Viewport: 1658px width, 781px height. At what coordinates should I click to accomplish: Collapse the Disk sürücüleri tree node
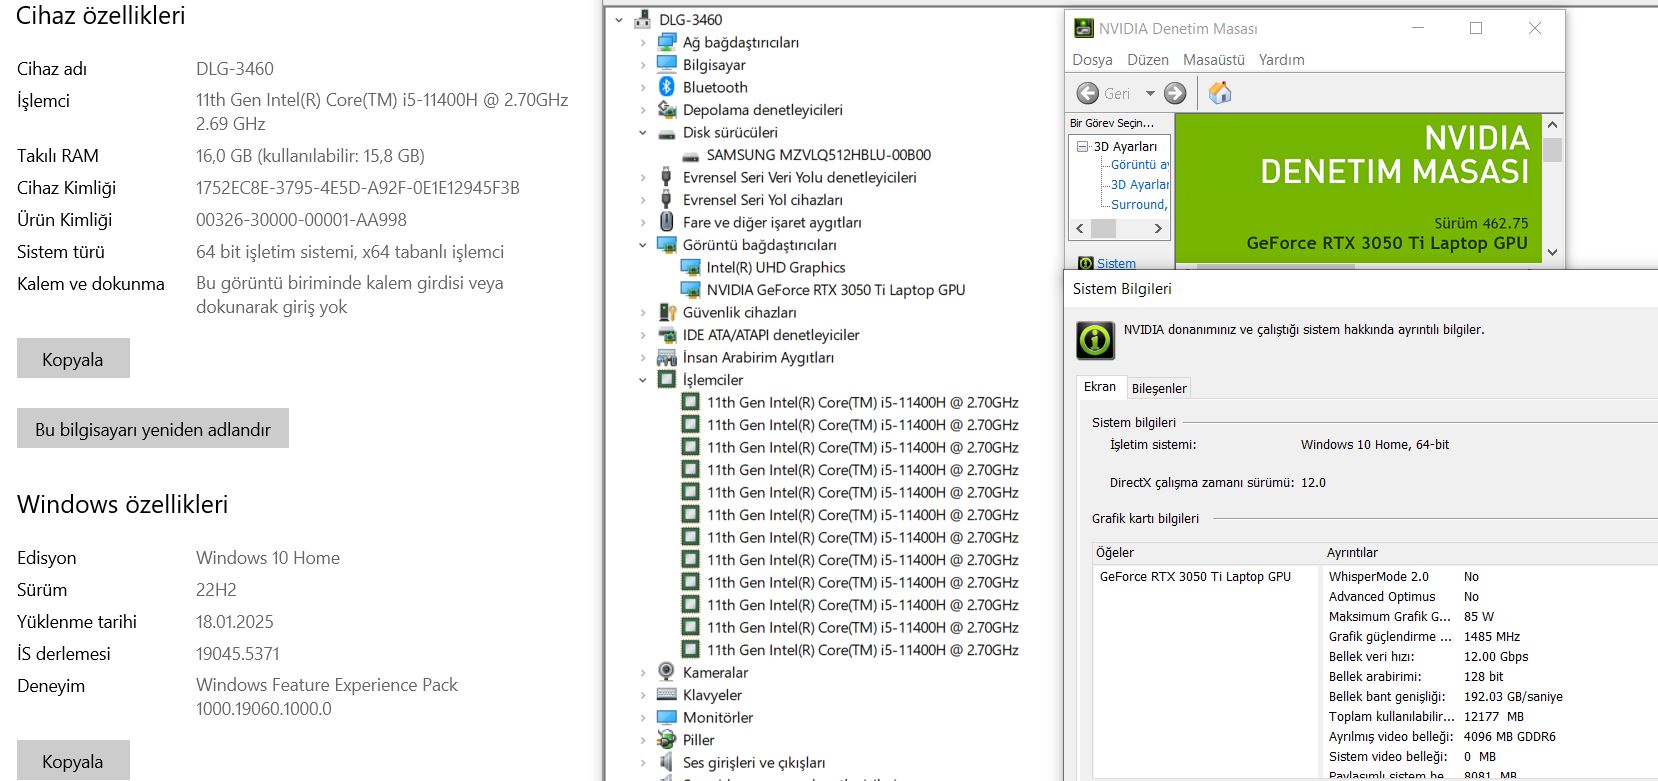[643, 132]
